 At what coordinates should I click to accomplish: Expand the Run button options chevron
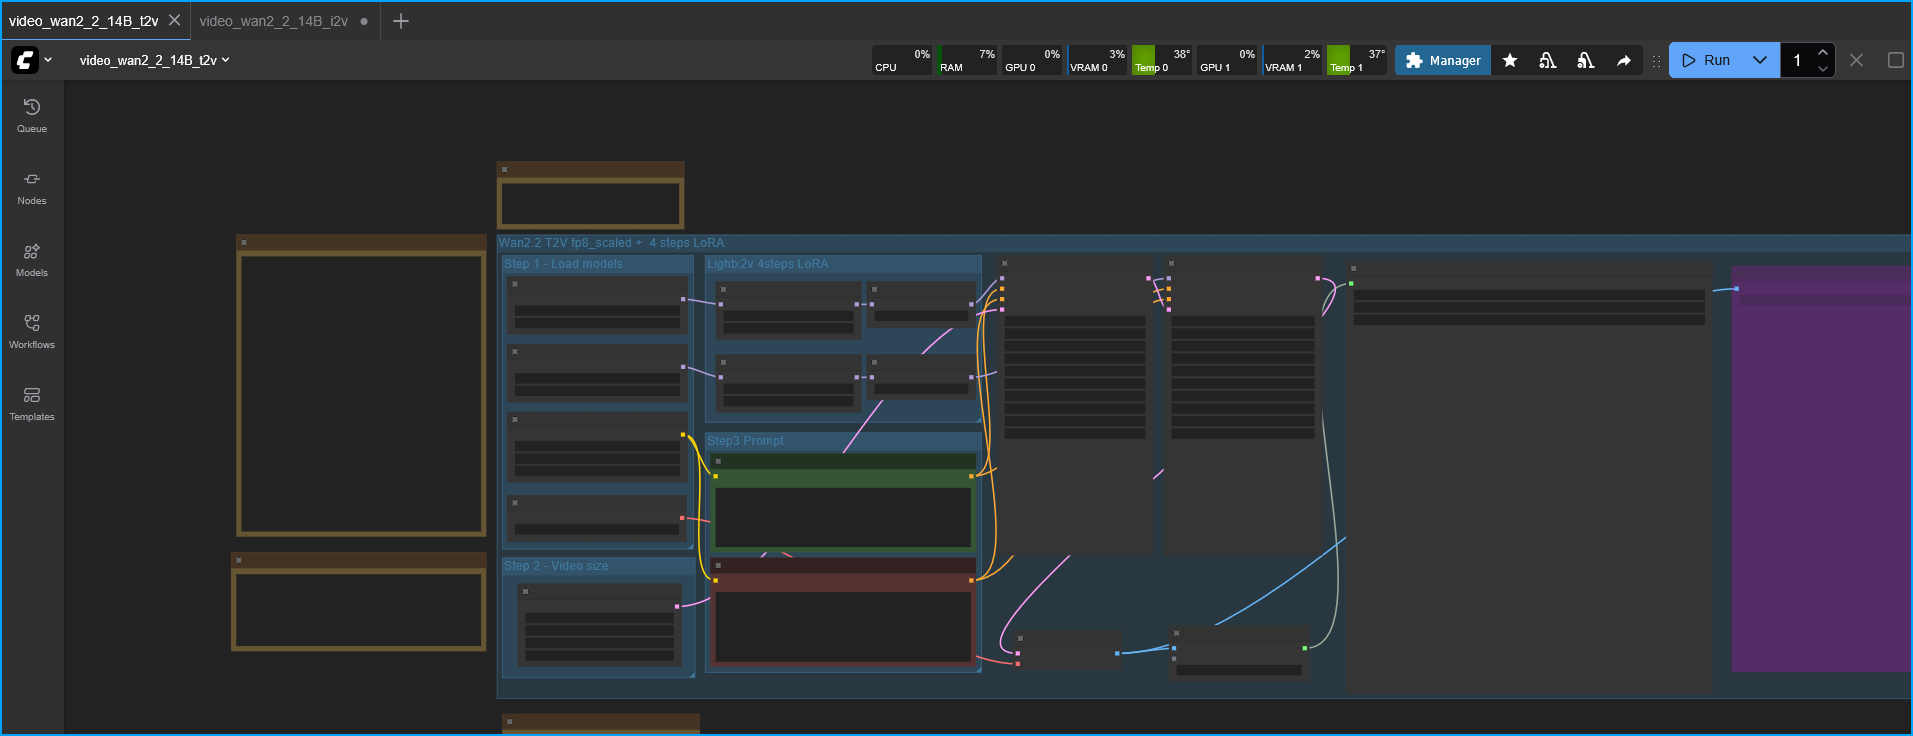pyautogui.click(x=1760, y=60)
